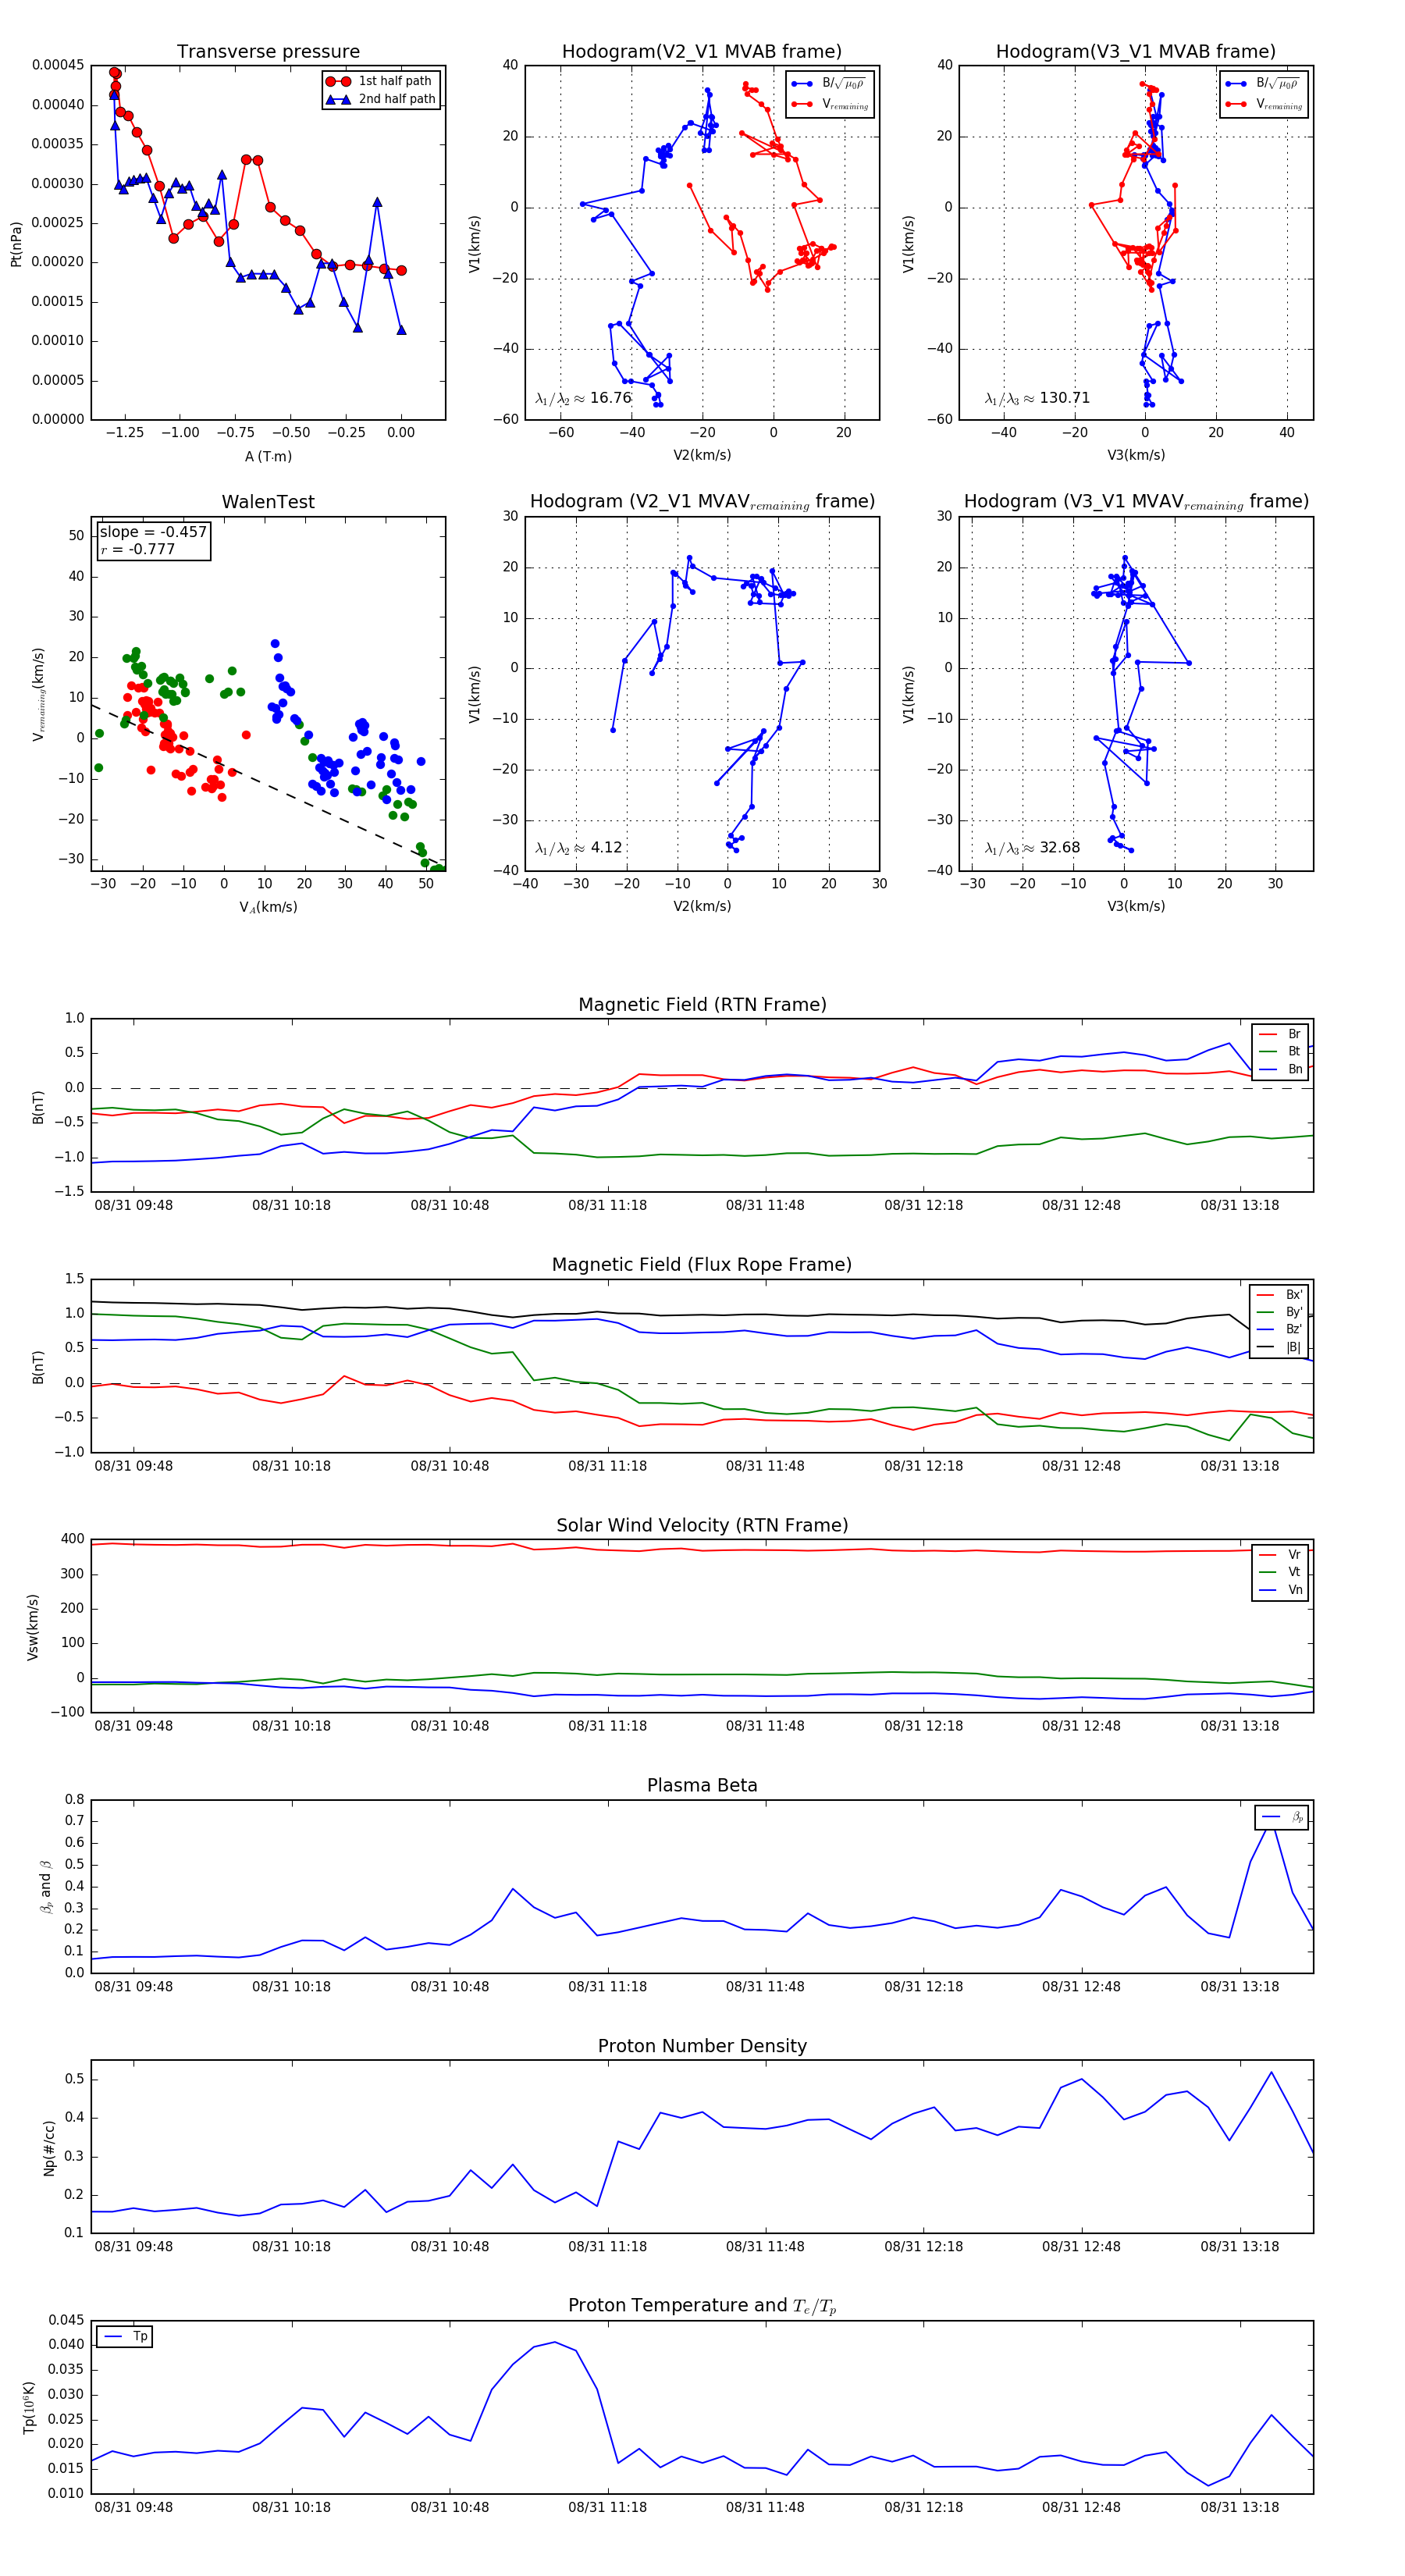Click the 'Vsw(km/s)' axis label
The image size is (1405, 2576).
(x=33, y=1627)
